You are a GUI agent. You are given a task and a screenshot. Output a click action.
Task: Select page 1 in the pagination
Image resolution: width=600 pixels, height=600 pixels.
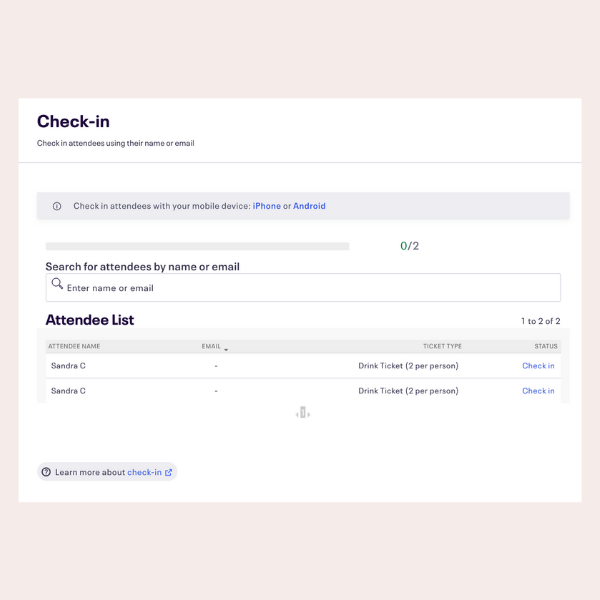tap(303, 412)
